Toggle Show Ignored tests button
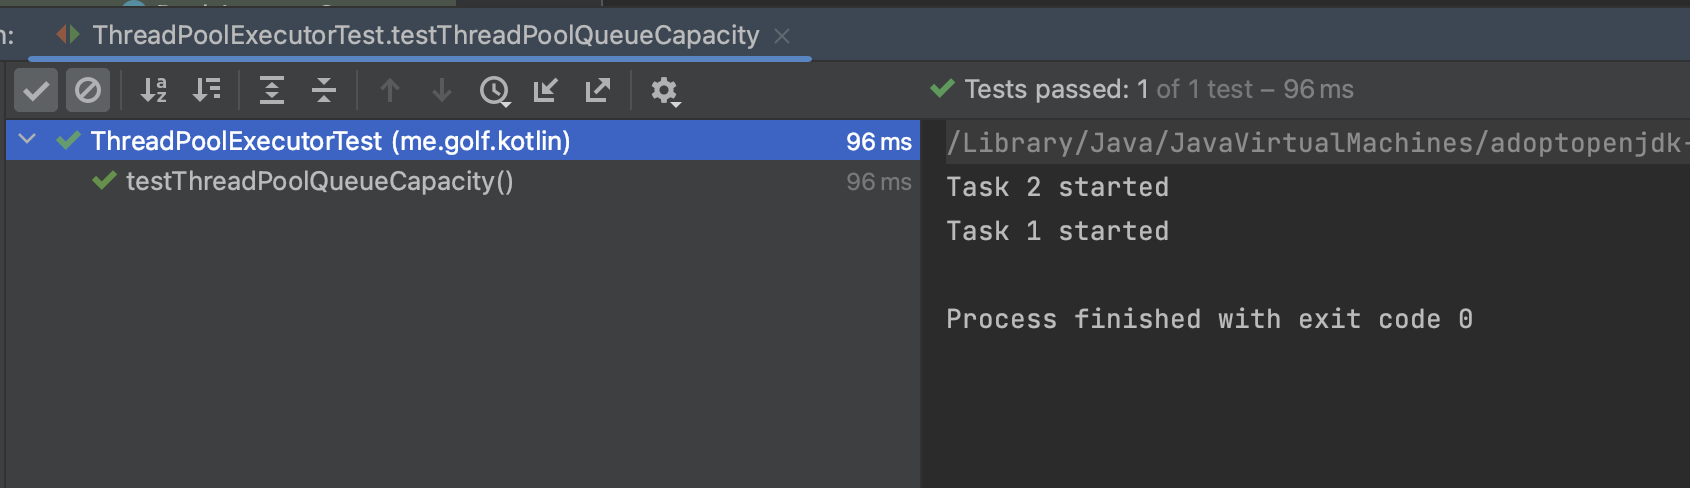 88,91
